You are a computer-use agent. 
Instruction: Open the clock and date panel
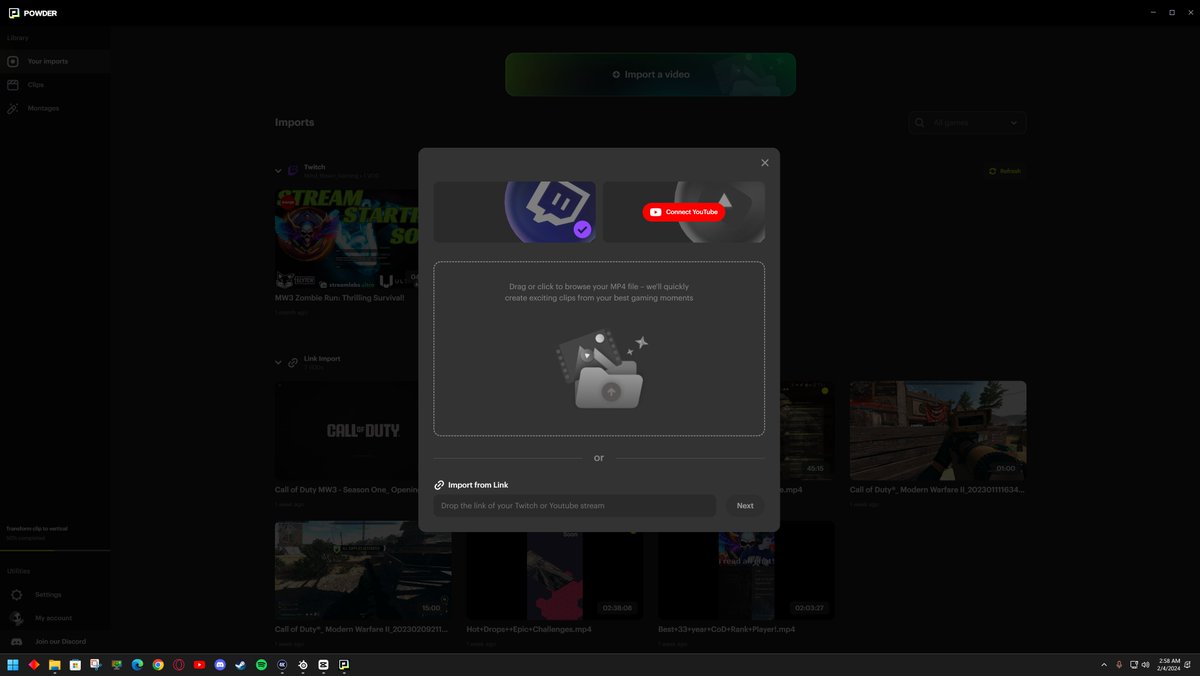tap(1168, 664)
